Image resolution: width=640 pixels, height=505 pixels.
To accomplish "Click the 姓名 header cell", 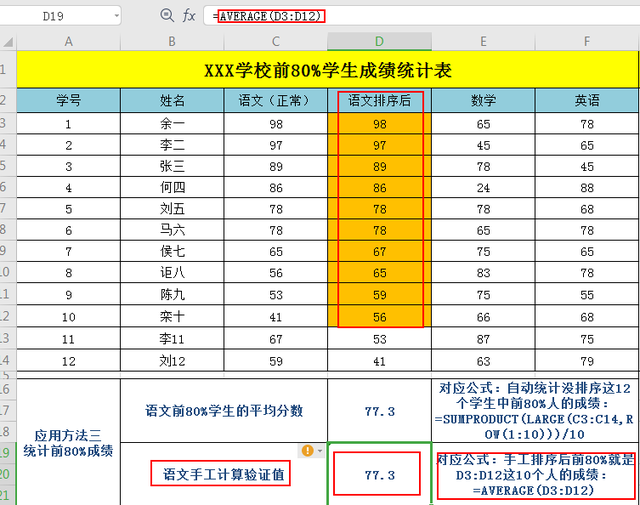I will (172, 100).
